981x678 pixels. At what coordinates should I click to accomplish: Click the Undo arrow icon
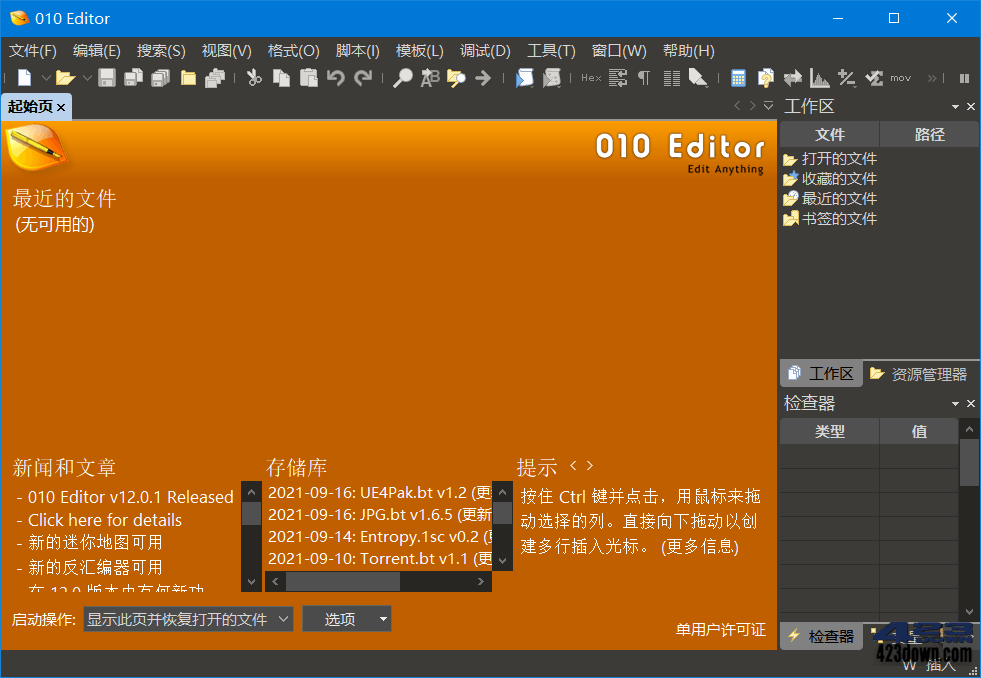coord(336,77)
